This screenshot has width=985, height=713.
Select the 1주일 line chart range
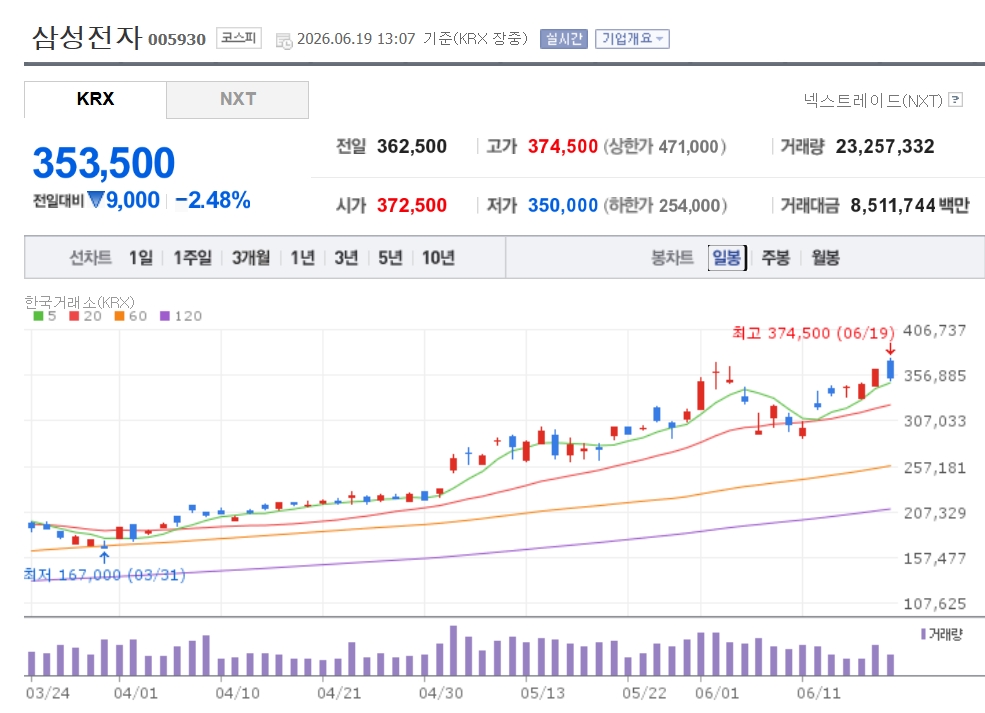point(192,258)
